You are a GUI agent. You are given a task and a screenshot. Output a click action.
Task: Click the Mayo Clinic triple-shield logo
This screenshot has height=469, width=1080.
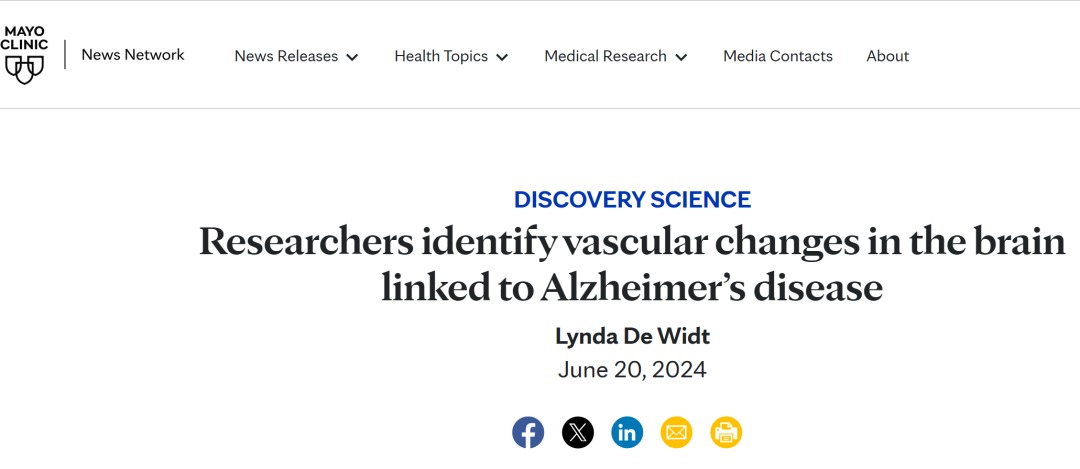coord(24,69)
